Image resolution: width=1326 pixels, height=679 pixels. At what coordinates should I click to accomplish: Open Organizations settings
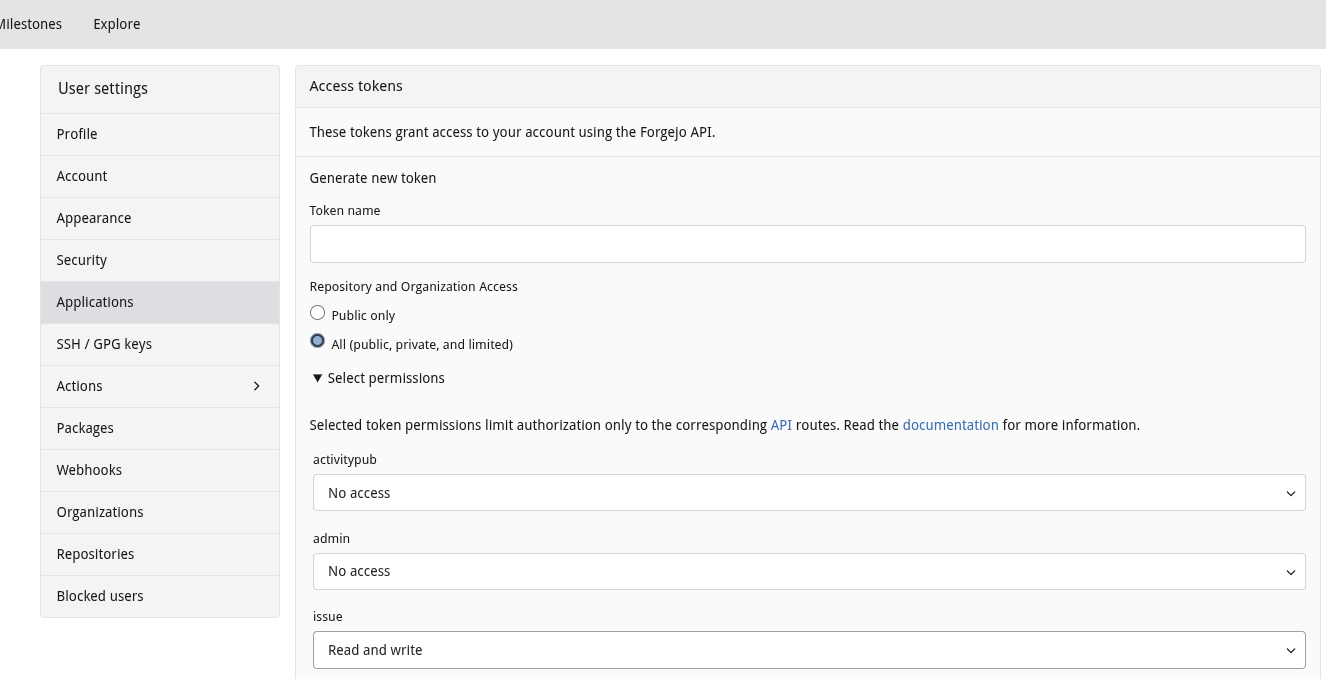pos(100,512)
